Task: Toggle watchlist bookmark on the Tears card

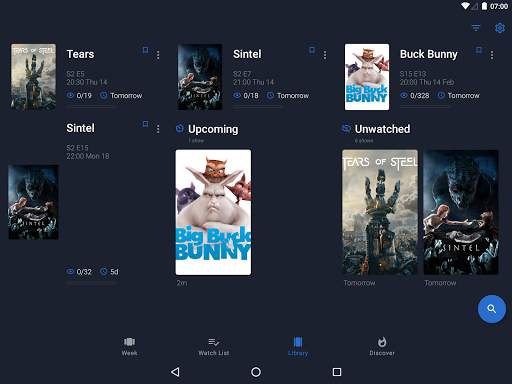Action: pos(145,50)
